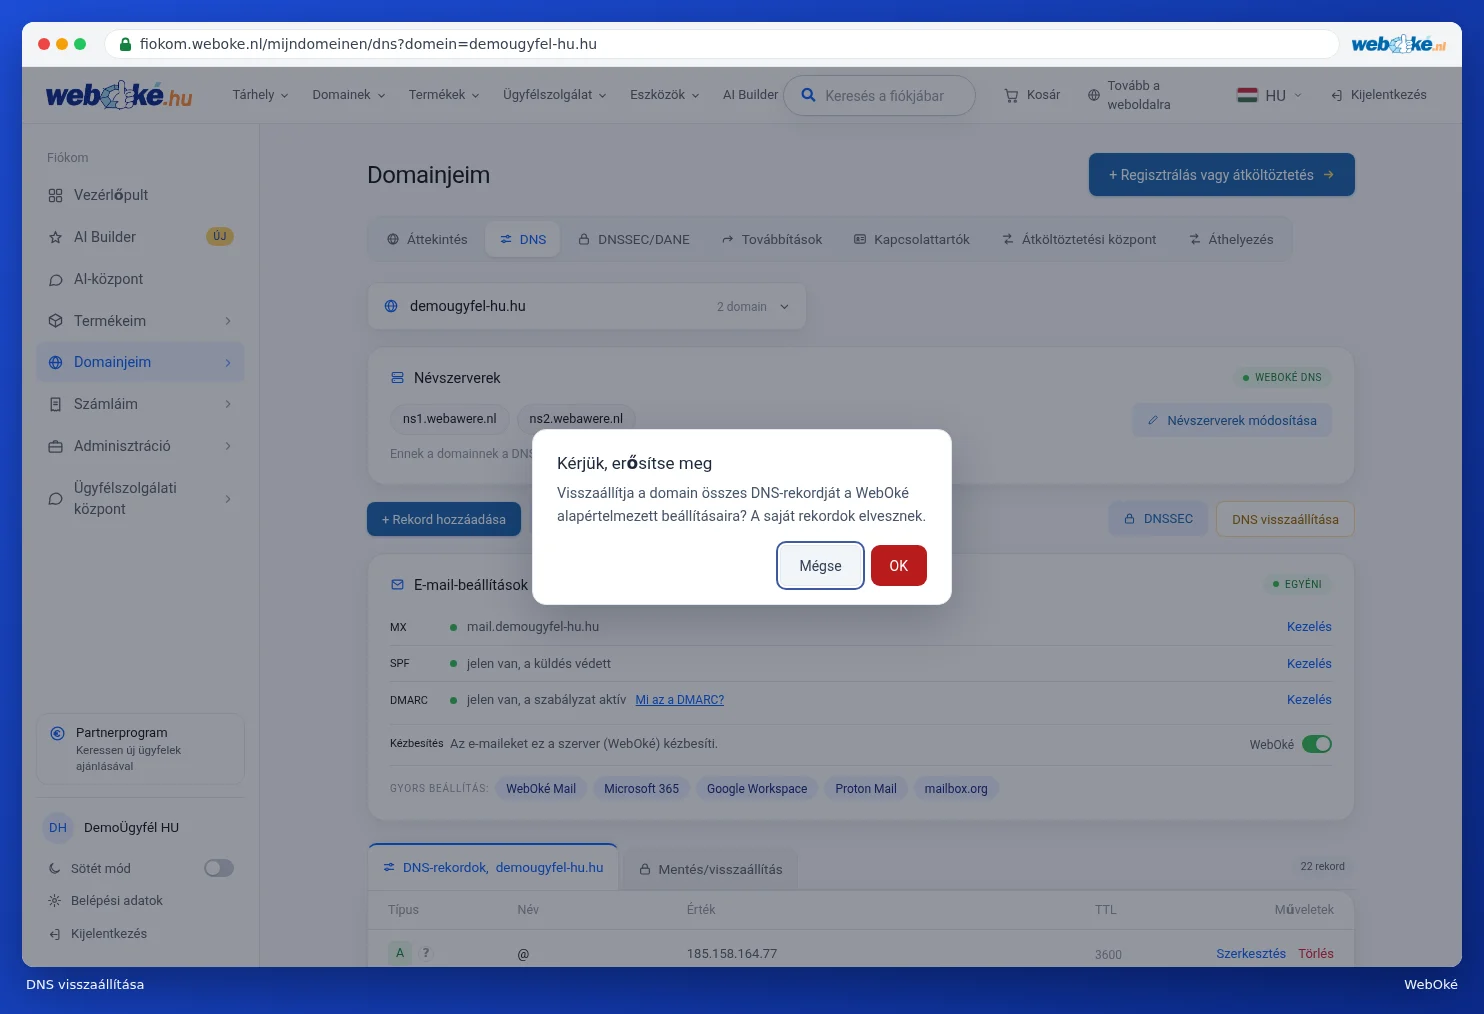The image size is (1484, 1014).
Task: Click the question mark icon by A record
Action: point(426,953)
